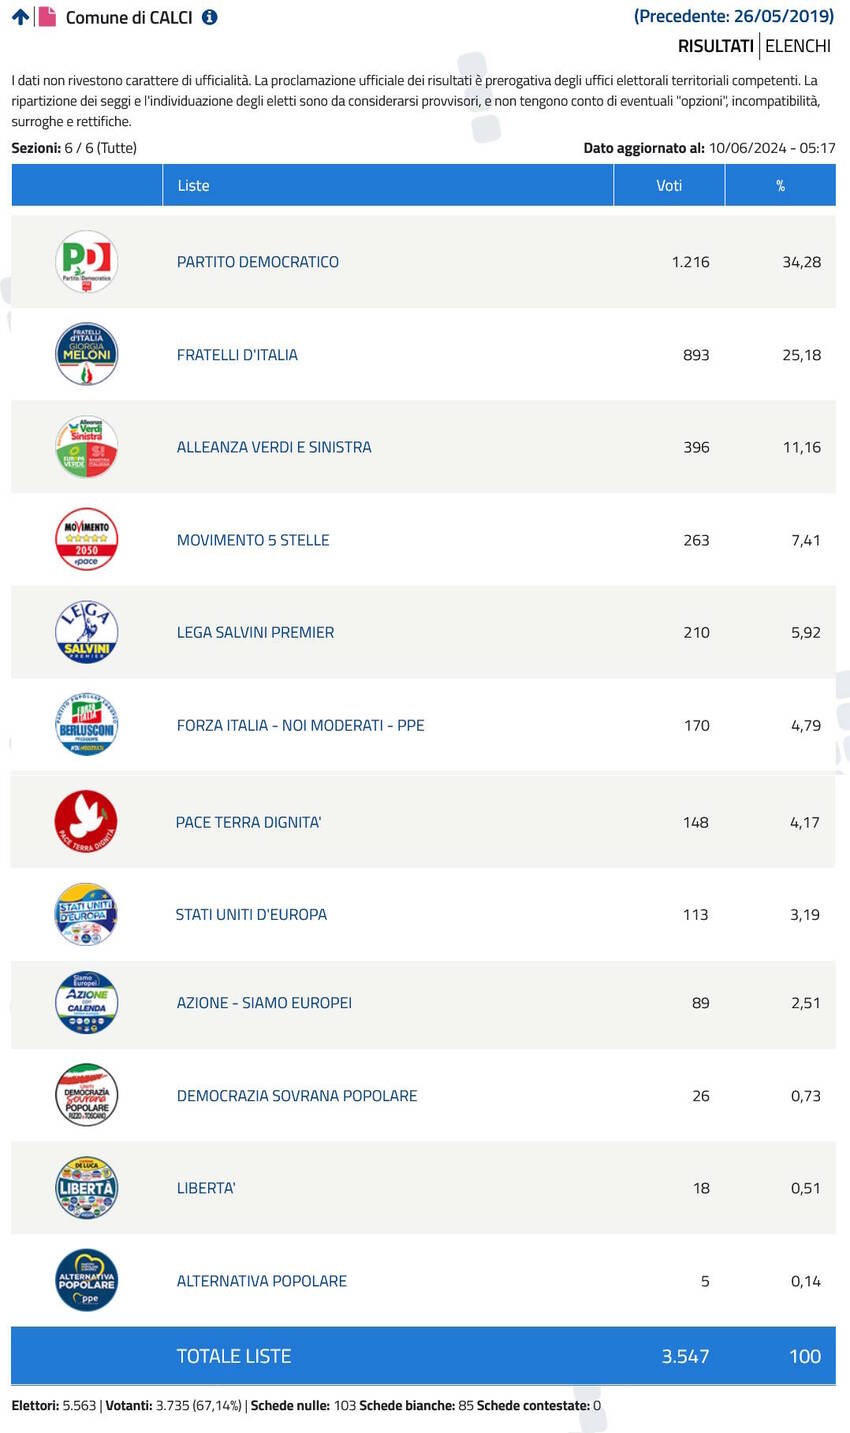Open the FORZA ITALIA - NOI MODERATI link
The width and height of the screenshot is (850, 1433).
click(301, 725)
